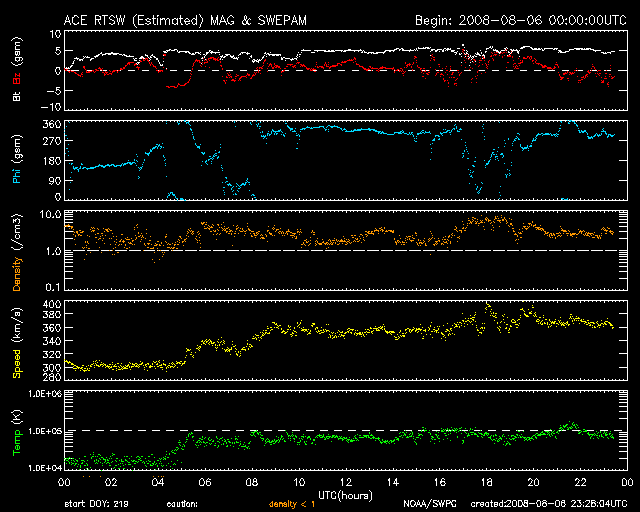
Task: Click the "start DOY: 219" footer text
Action: 96,504
